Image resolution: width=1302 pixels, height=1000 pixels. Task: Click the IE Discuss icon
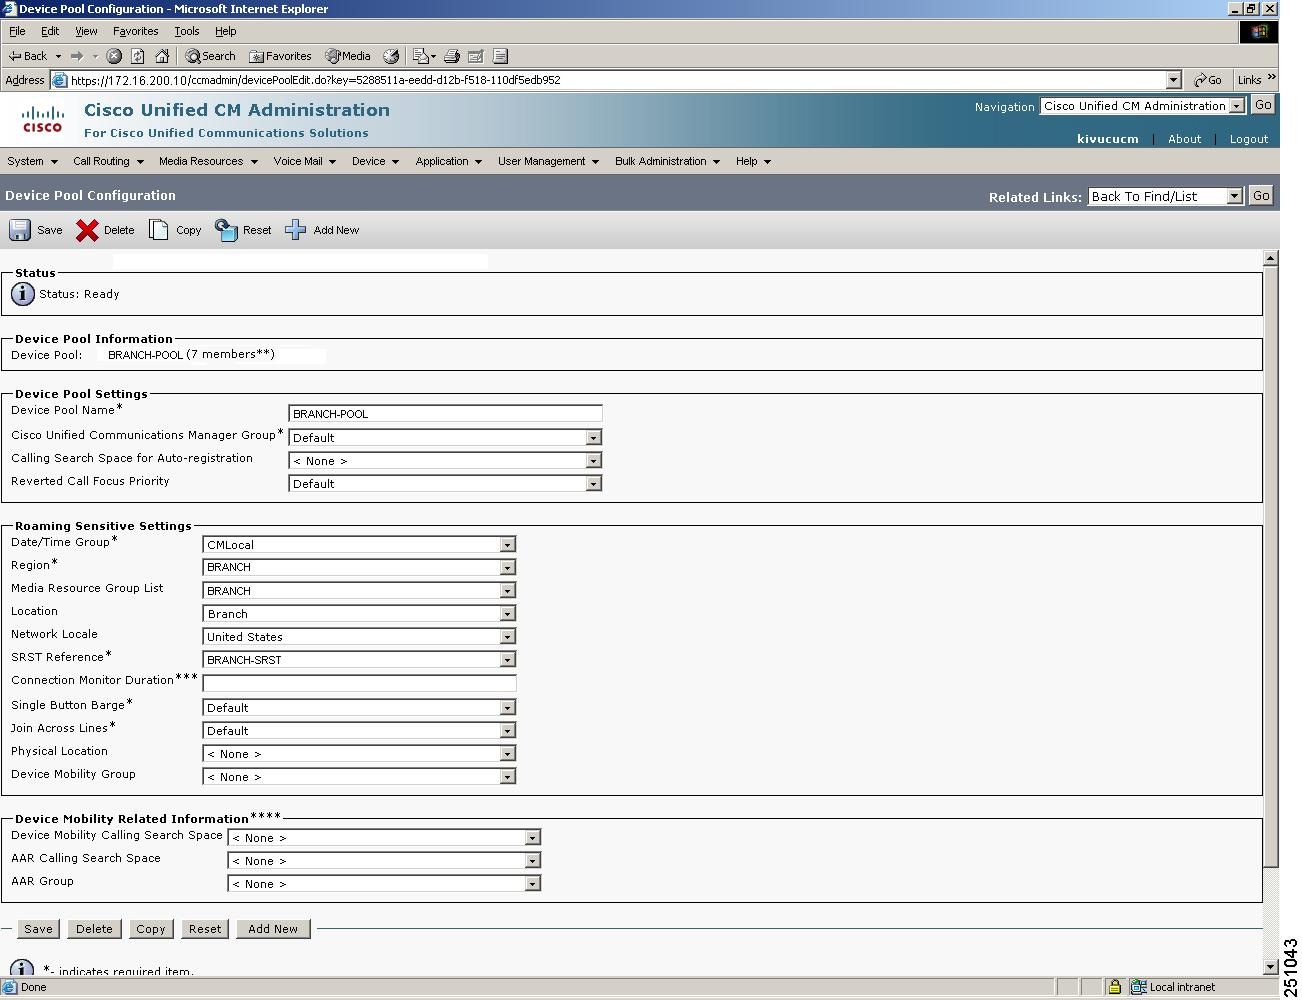pyautogui.click(x=501, y=56)
